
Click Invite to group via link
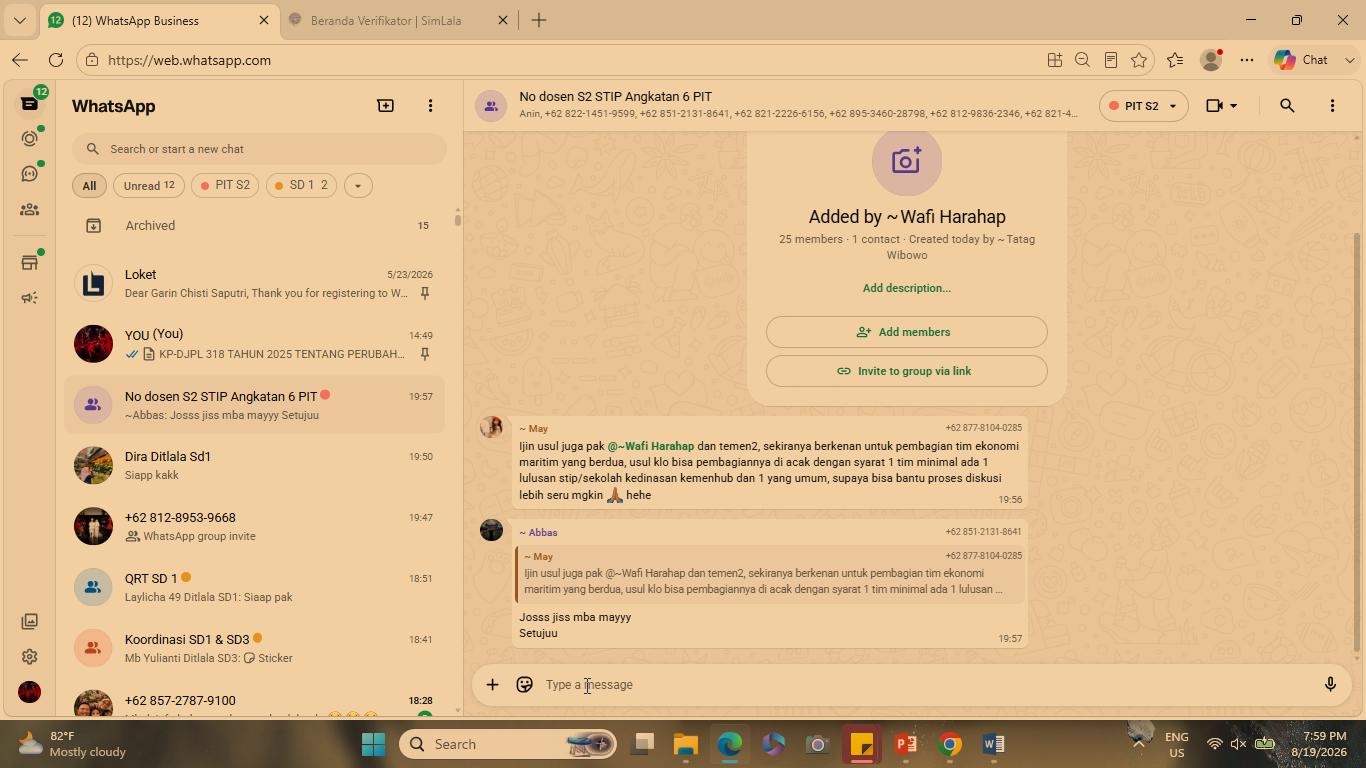(906, 371)
